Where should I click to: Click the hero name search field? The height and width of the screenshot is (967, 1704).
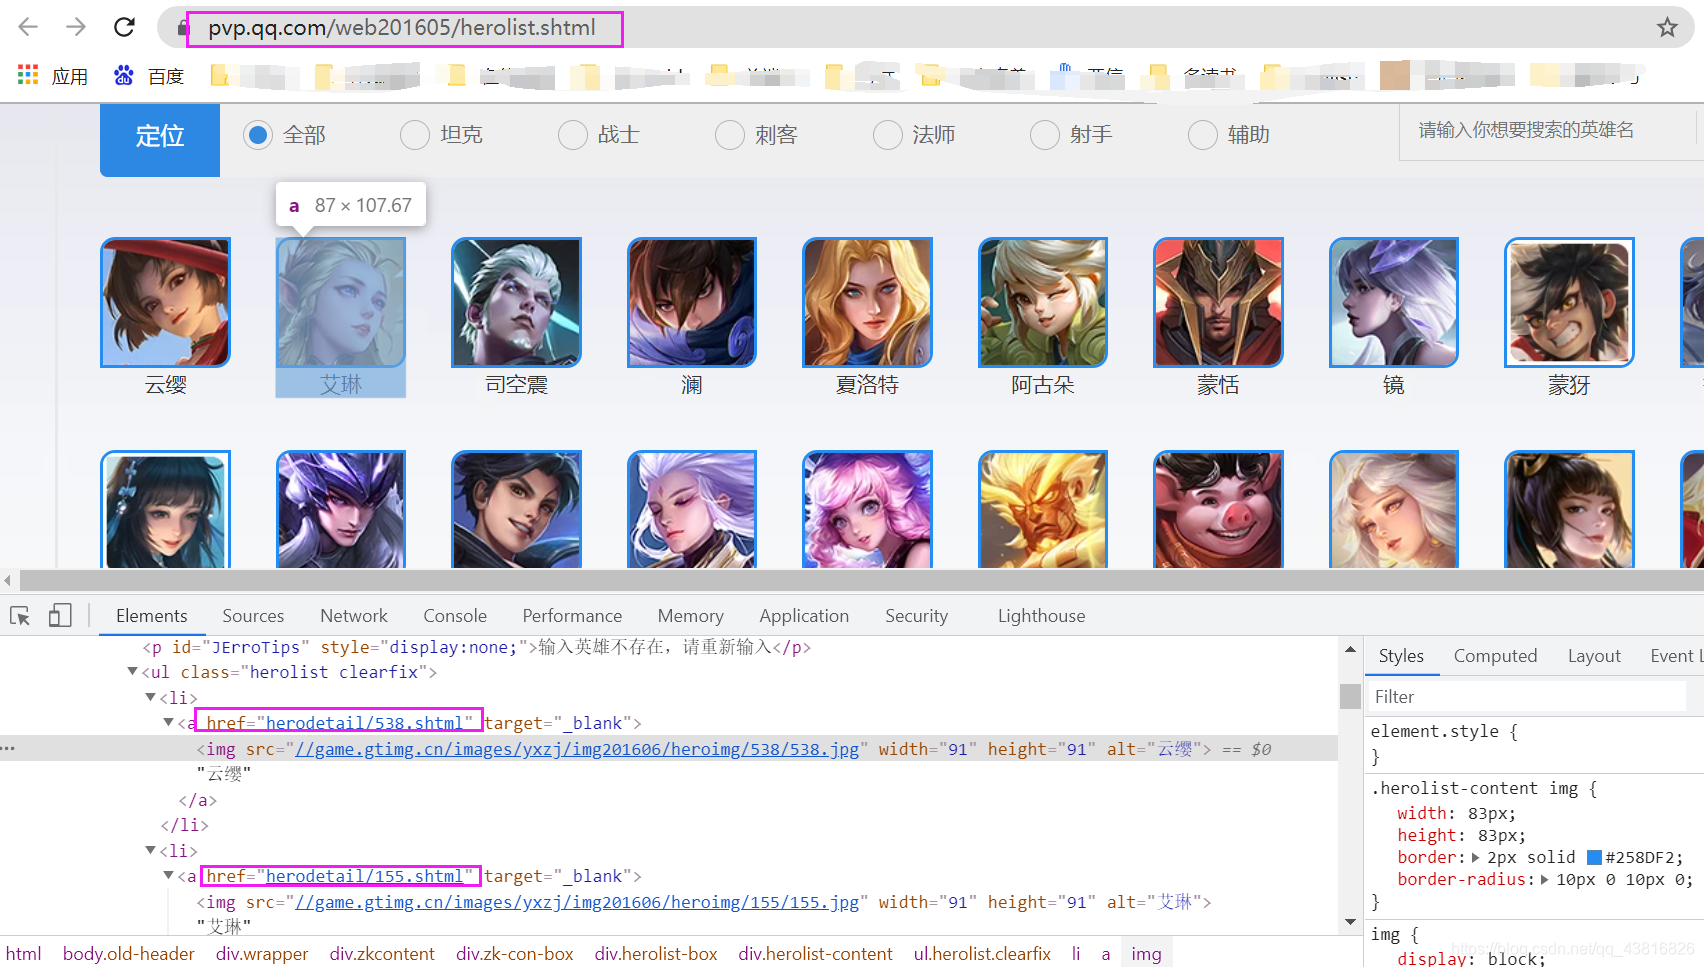[x=1548, y=131]
